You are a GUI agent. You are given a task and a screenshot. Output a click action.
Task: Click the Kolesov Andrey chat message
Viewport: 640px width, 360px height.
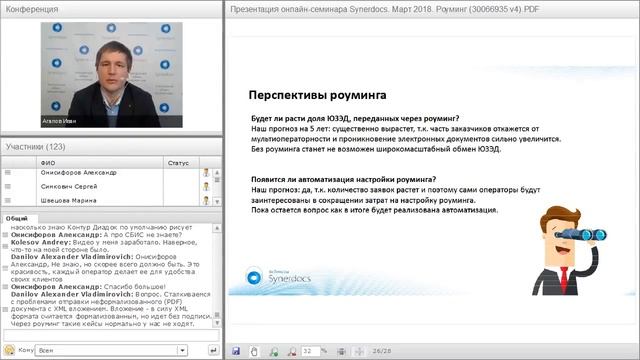click(x=104, y=246)
